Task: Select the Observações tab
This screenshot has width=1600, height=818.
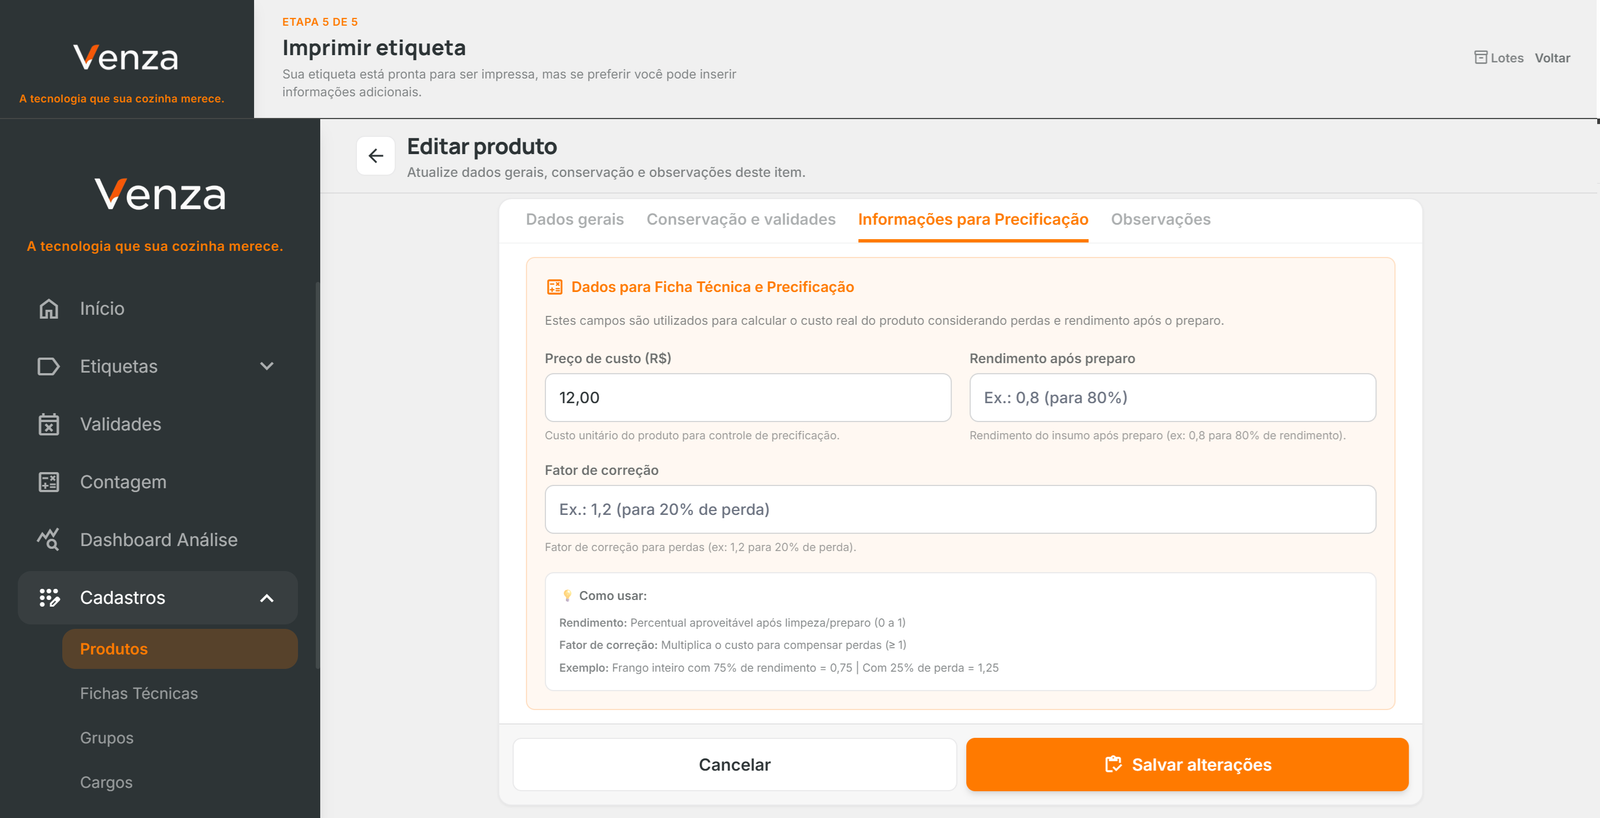Action: [x=1160, y=220]
